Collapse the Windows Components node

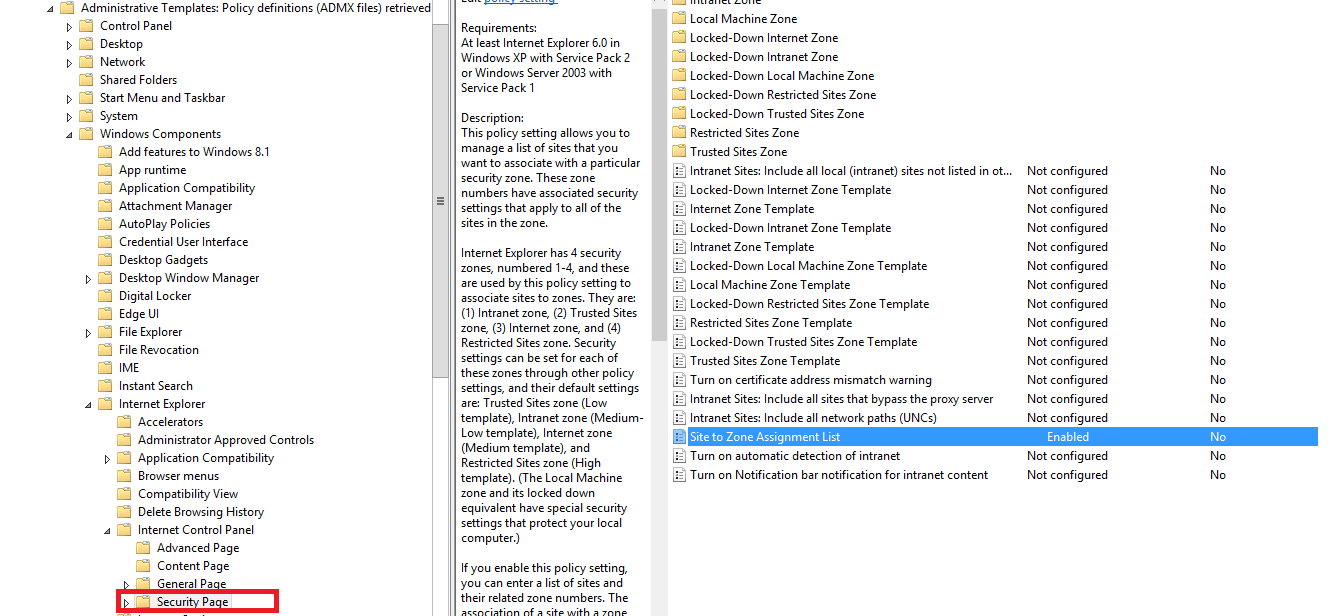pos(70,135)
